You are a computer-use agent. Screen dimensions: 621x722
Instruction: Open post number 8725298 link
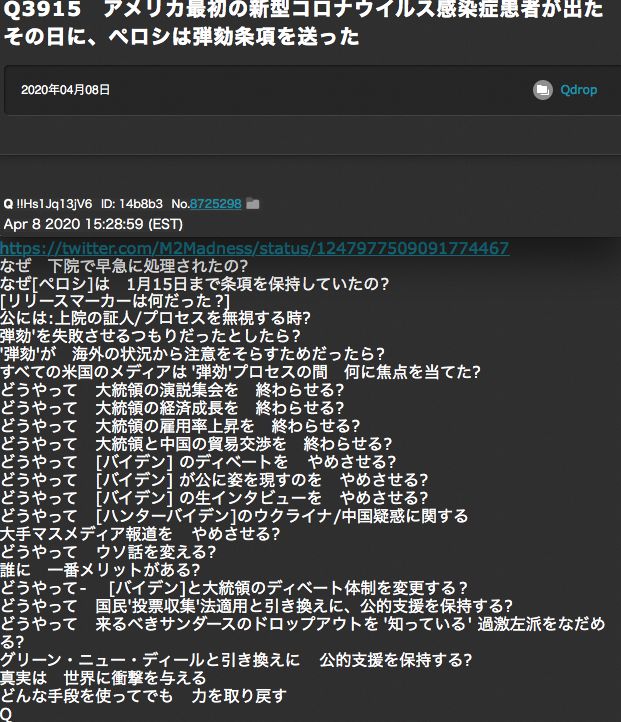point(215,204)
